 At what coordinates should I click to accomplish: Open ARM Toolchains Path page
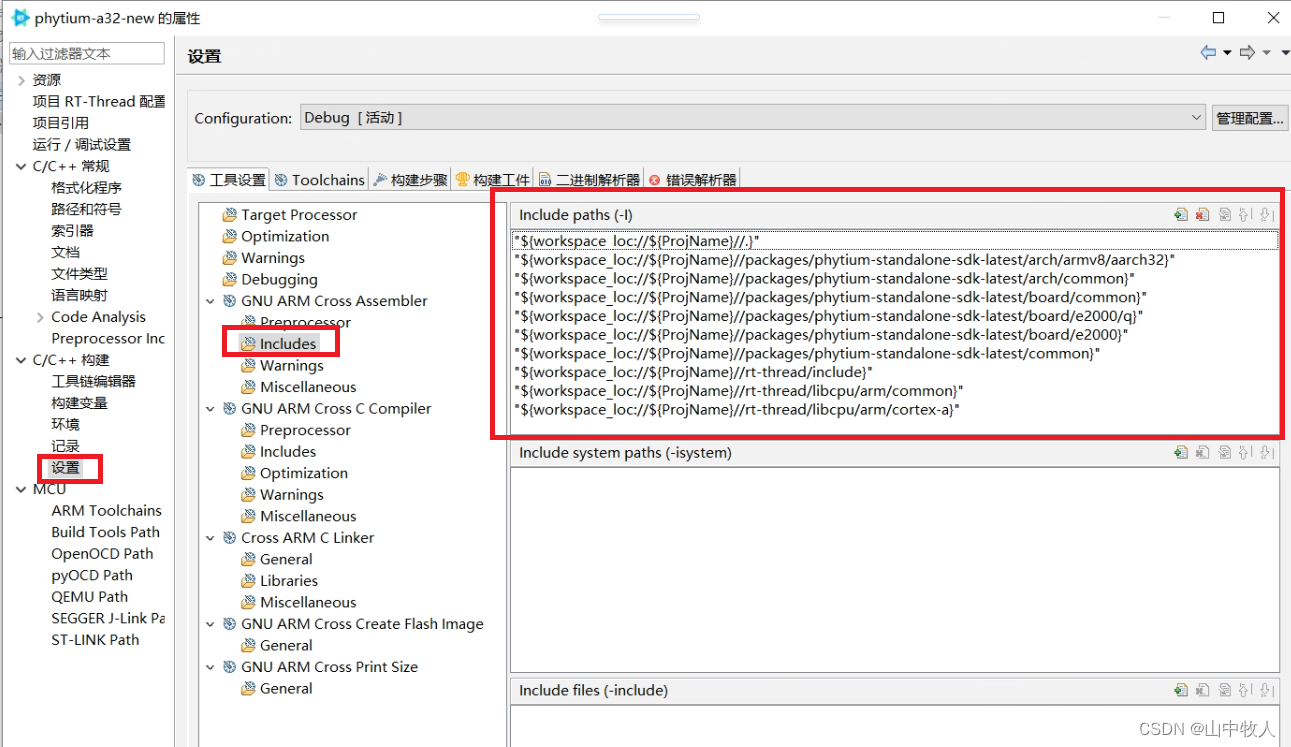[106, 511]
